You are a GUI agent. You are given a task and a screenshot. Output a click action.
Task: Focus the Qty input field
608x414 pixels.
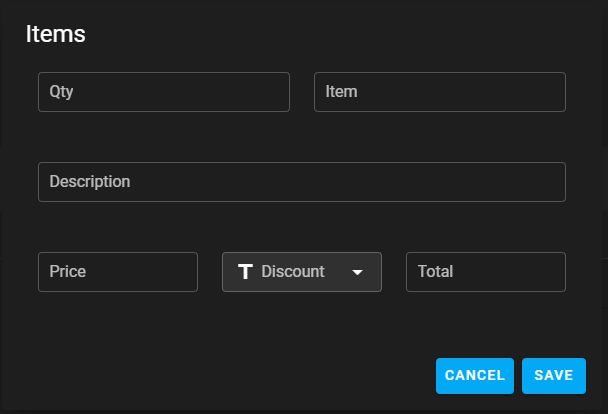coord(163,92)
